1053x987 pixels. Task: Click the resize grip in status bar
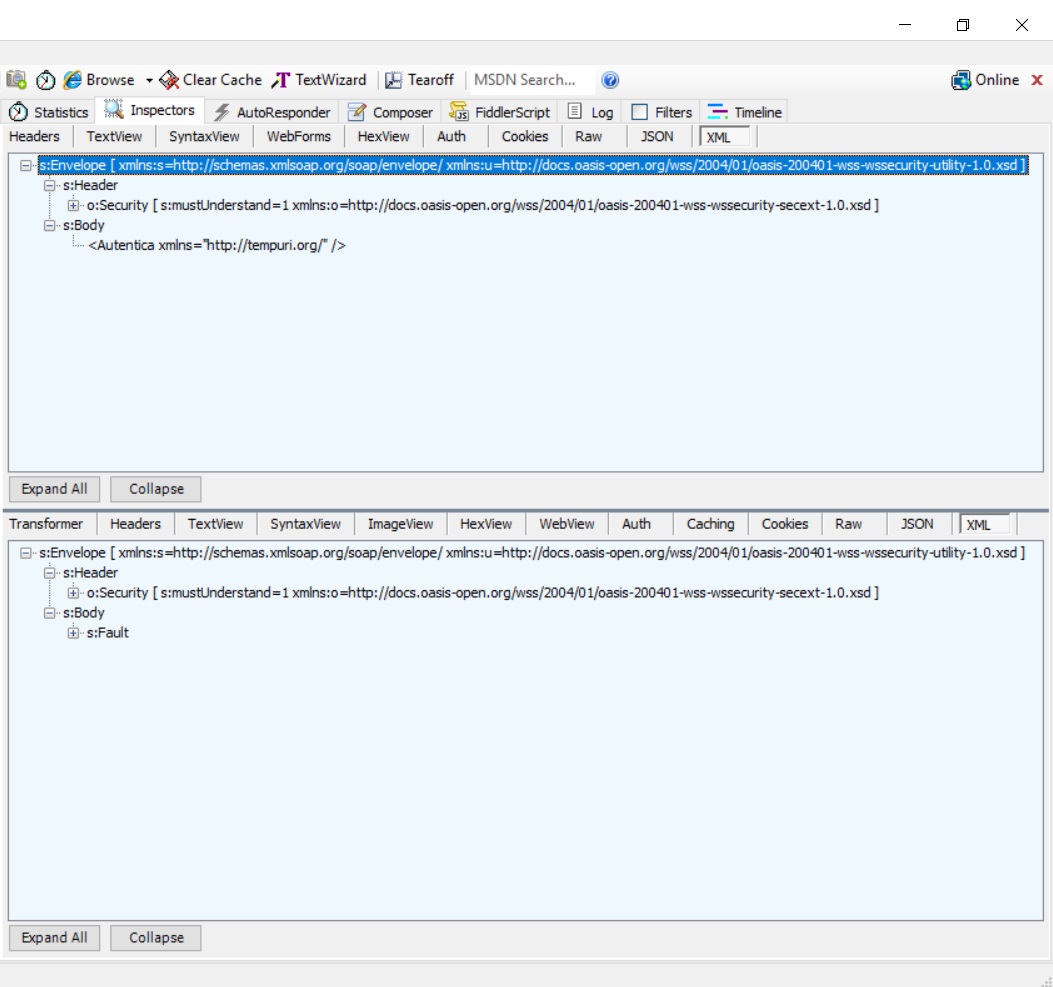point(1046,980)
